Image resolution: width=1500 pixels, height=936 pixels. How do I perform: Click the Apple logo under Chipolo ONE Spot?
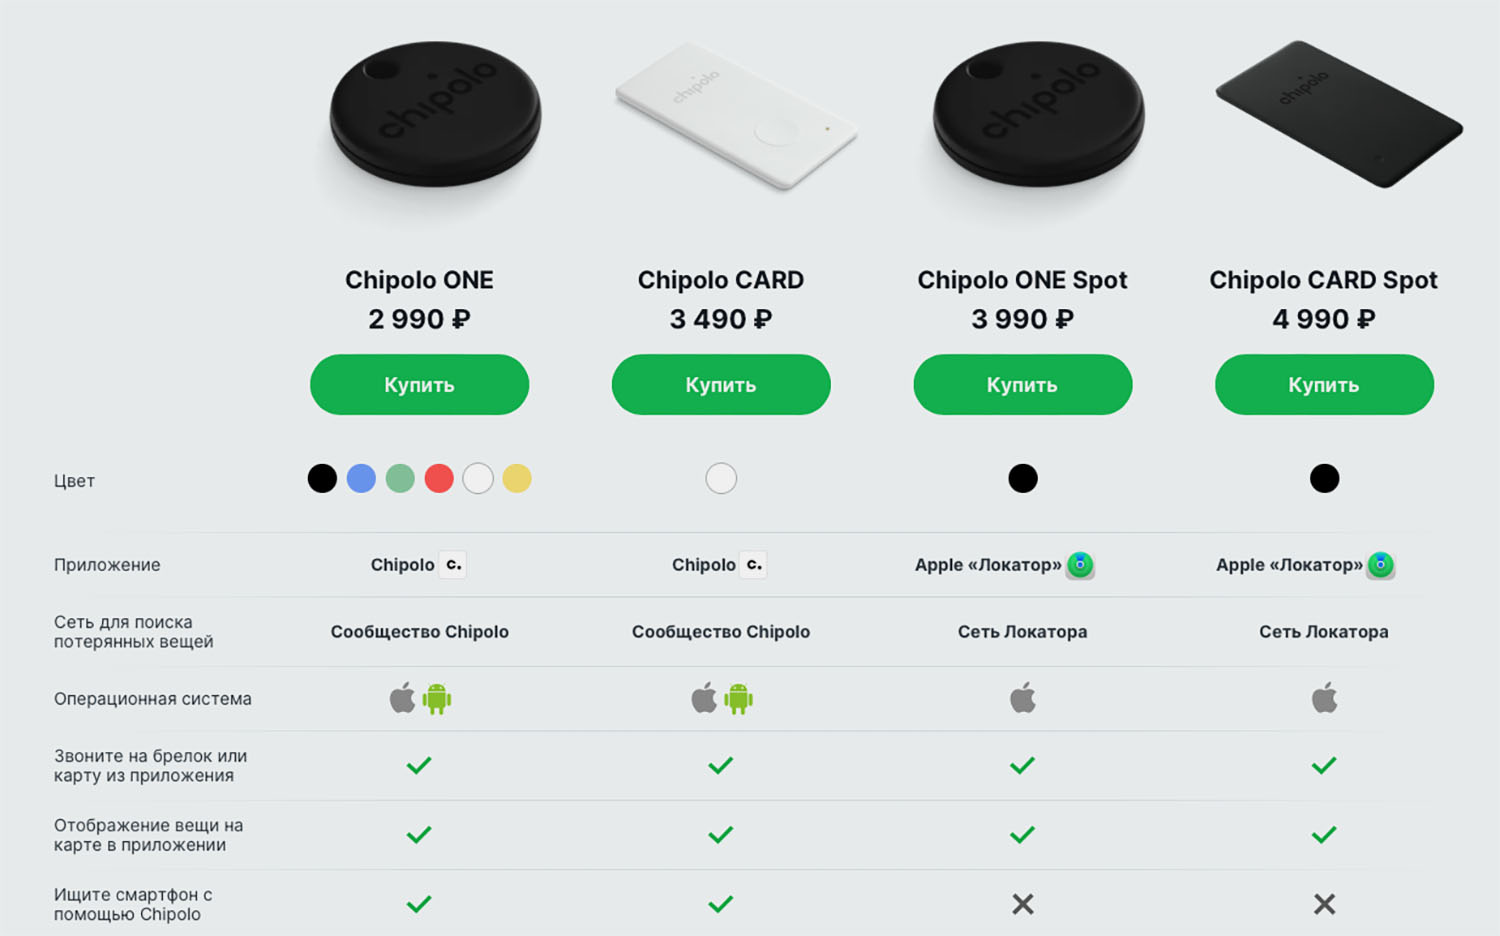(1023, 698)
